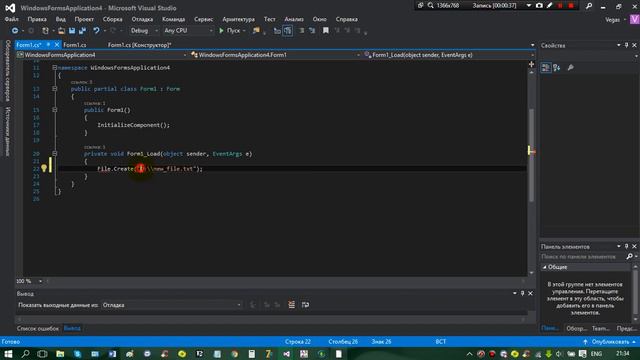Toggle word wrap in the output panel
Image resolution: width=640 pixels, height=360 pixels.
305,305
